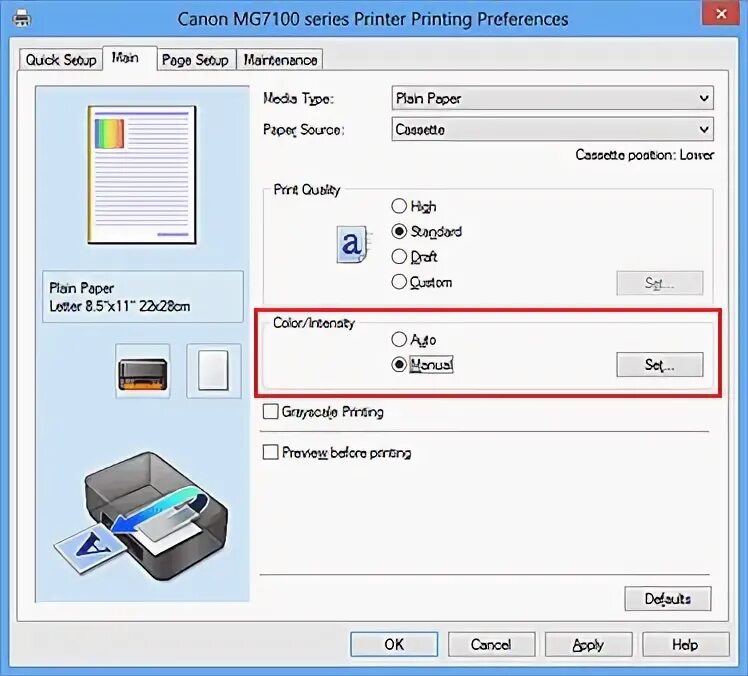Click the 'Cassette position: Lower' text
Screen dimensions: 748x676
pos(644,155)
